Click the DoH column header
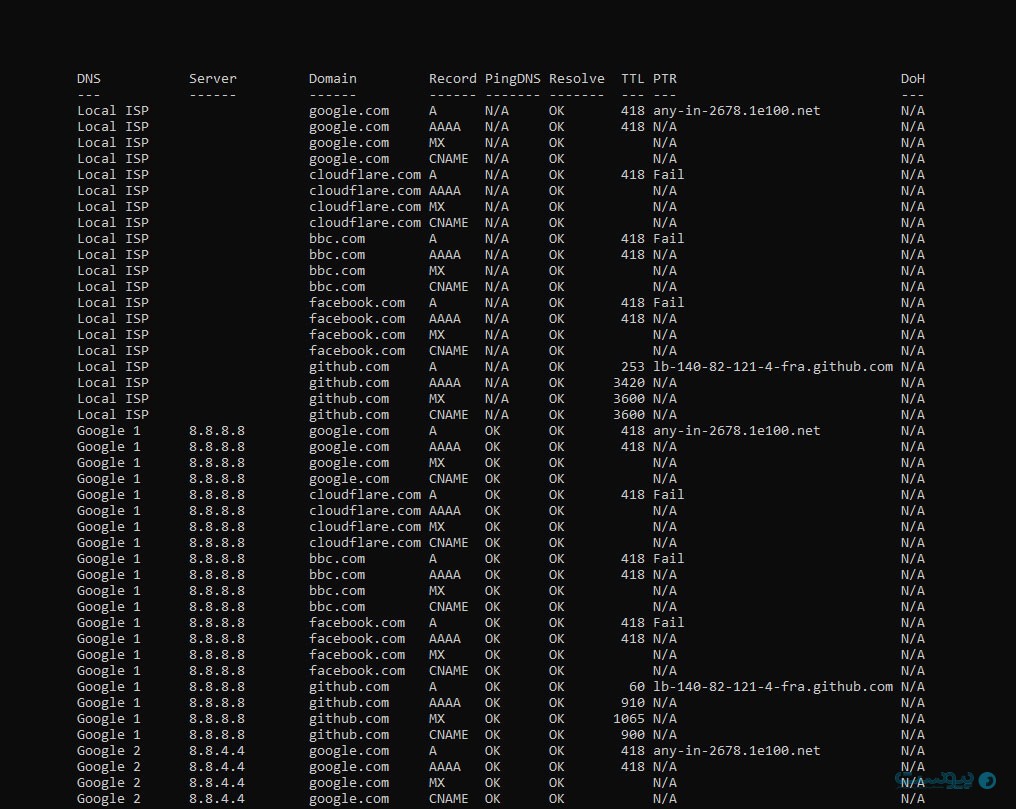The width and height of the screenshot is (1016, 809). point(912,79)
